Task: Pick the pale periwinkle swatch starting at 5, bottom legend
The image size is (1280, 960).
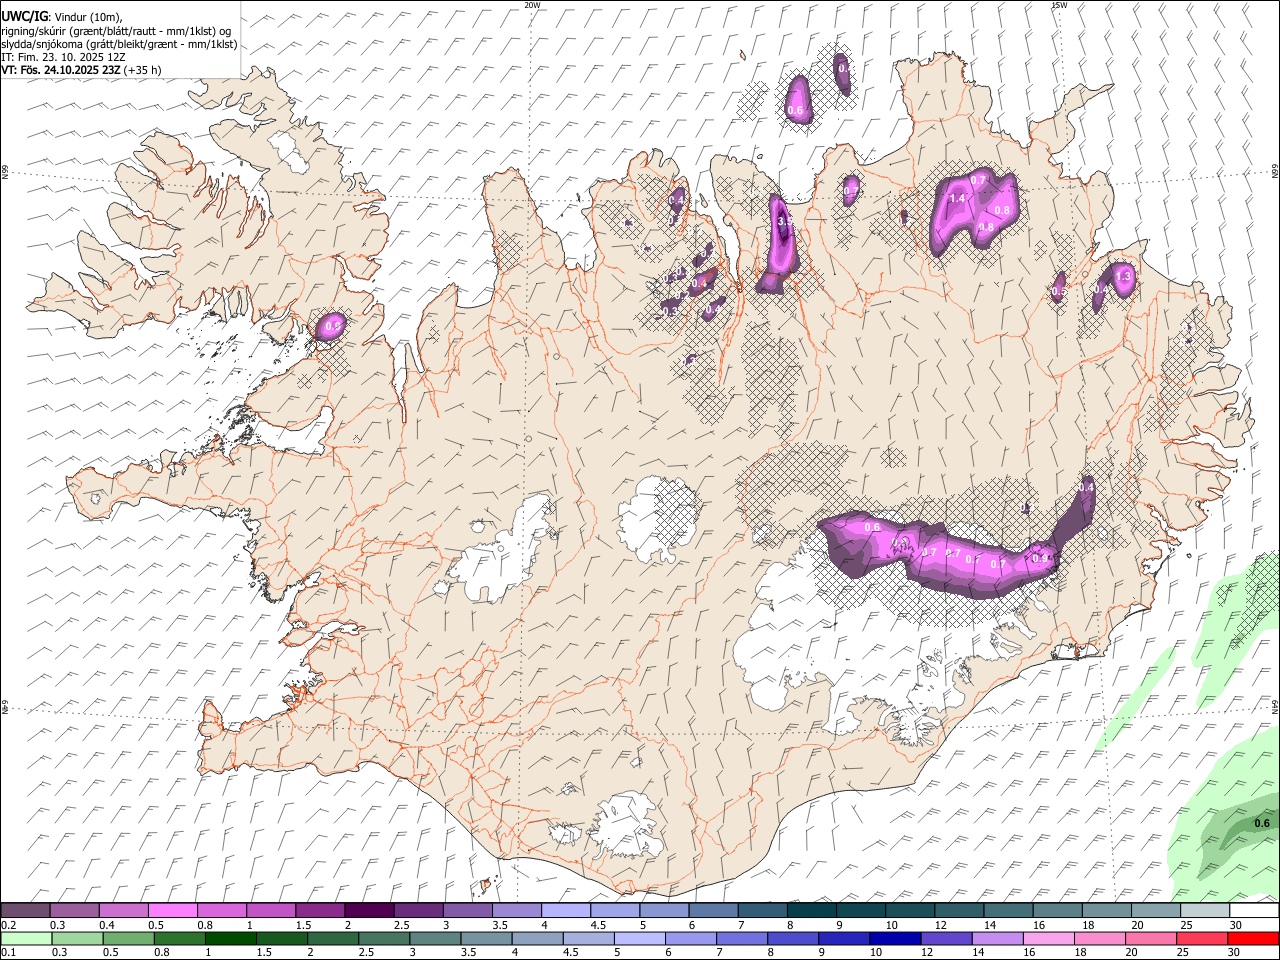Action: [639, 939]
